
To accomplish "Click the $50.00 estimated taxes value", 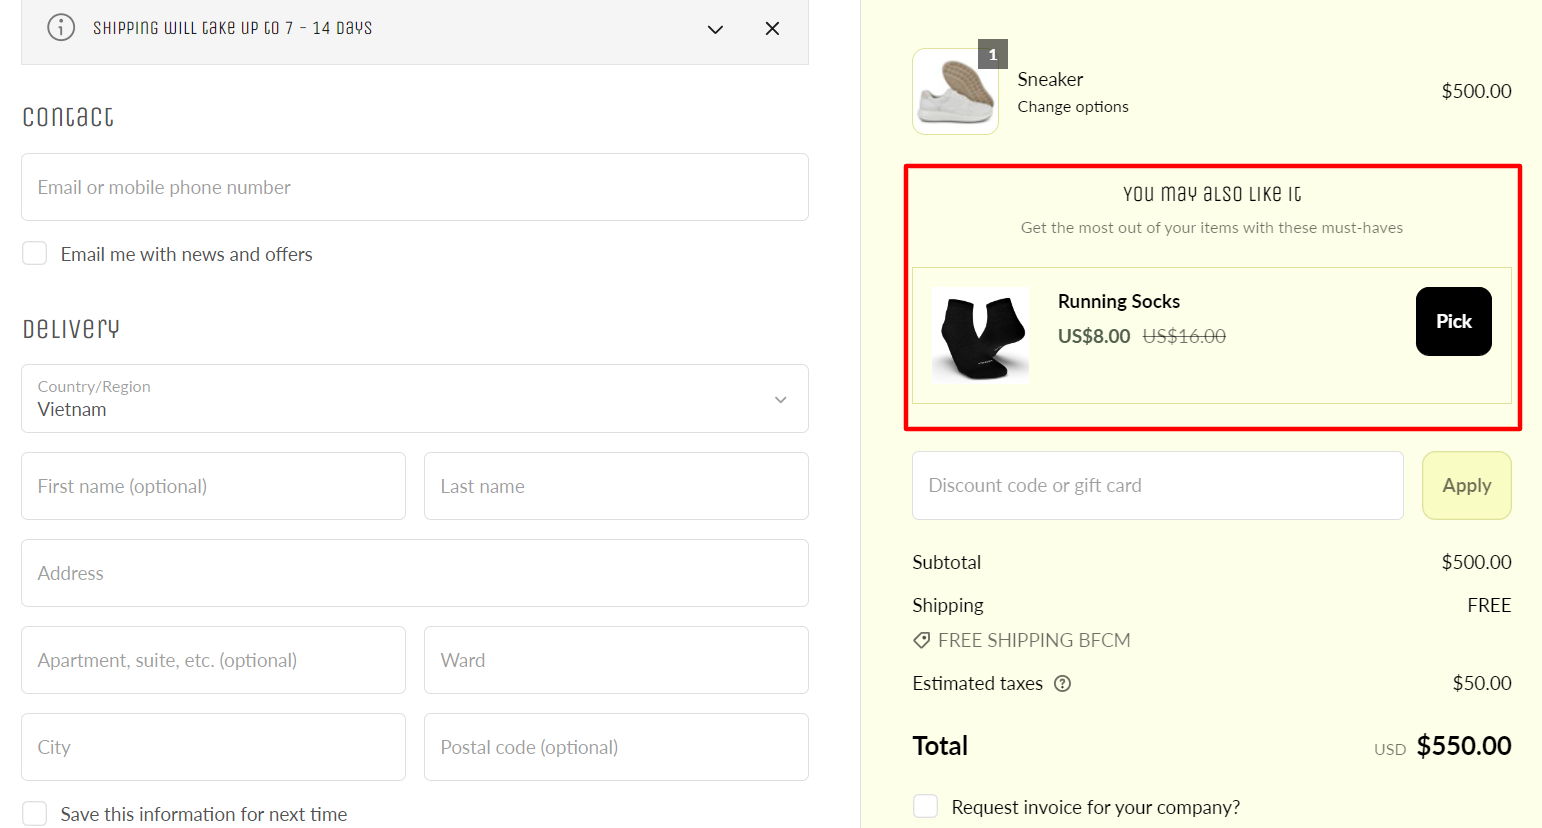I will [x=1482, y=683].
